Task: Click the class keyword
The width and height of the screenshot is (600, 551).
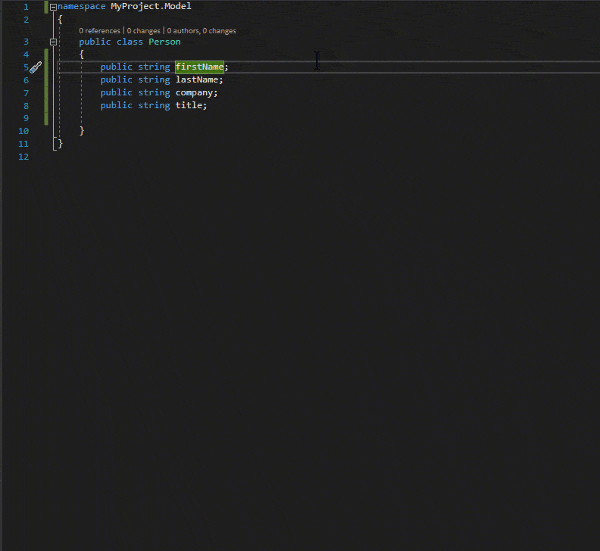Action: 130,42
